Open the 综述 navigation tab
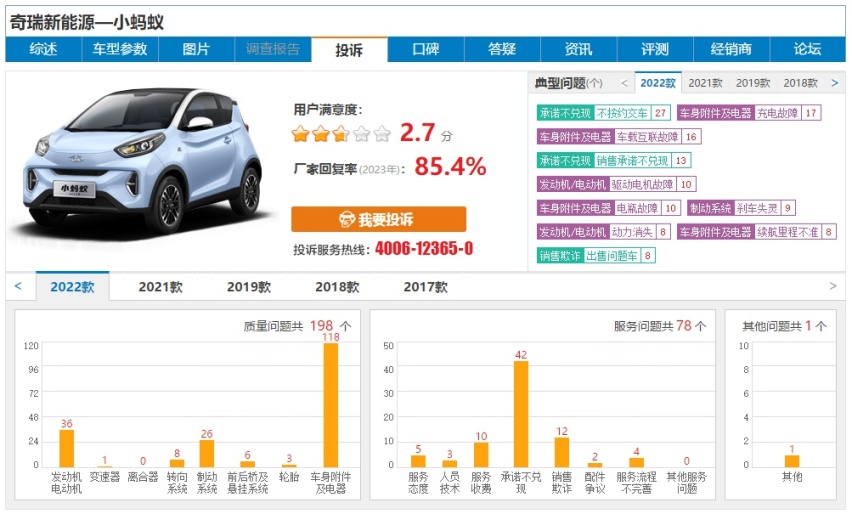The image size is (852, 514). pos(43,49)
